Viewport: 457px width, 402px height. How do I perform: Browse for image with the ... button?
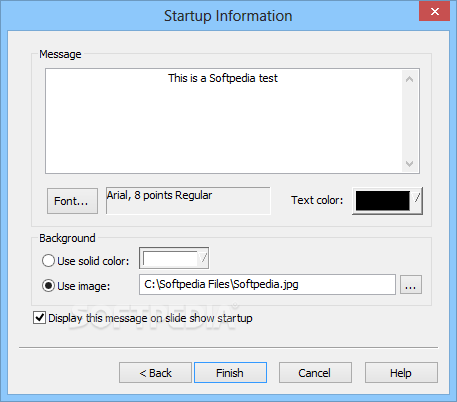pyautogui.click(x=411, y=284)
